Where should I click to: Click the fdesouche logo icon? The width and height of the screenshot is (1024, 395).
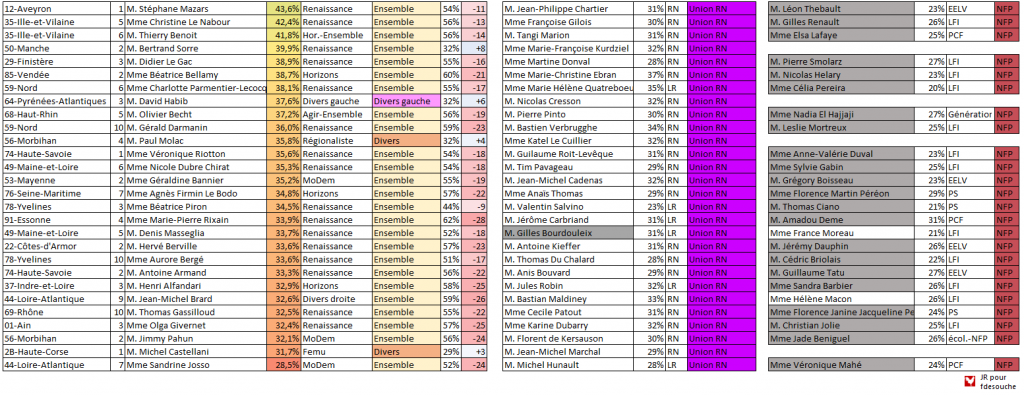(x=971, y=381)
